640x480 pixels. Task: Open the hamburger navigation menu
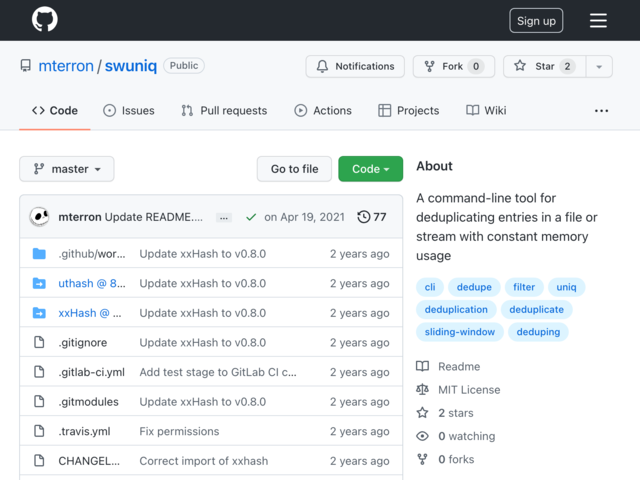598,20
